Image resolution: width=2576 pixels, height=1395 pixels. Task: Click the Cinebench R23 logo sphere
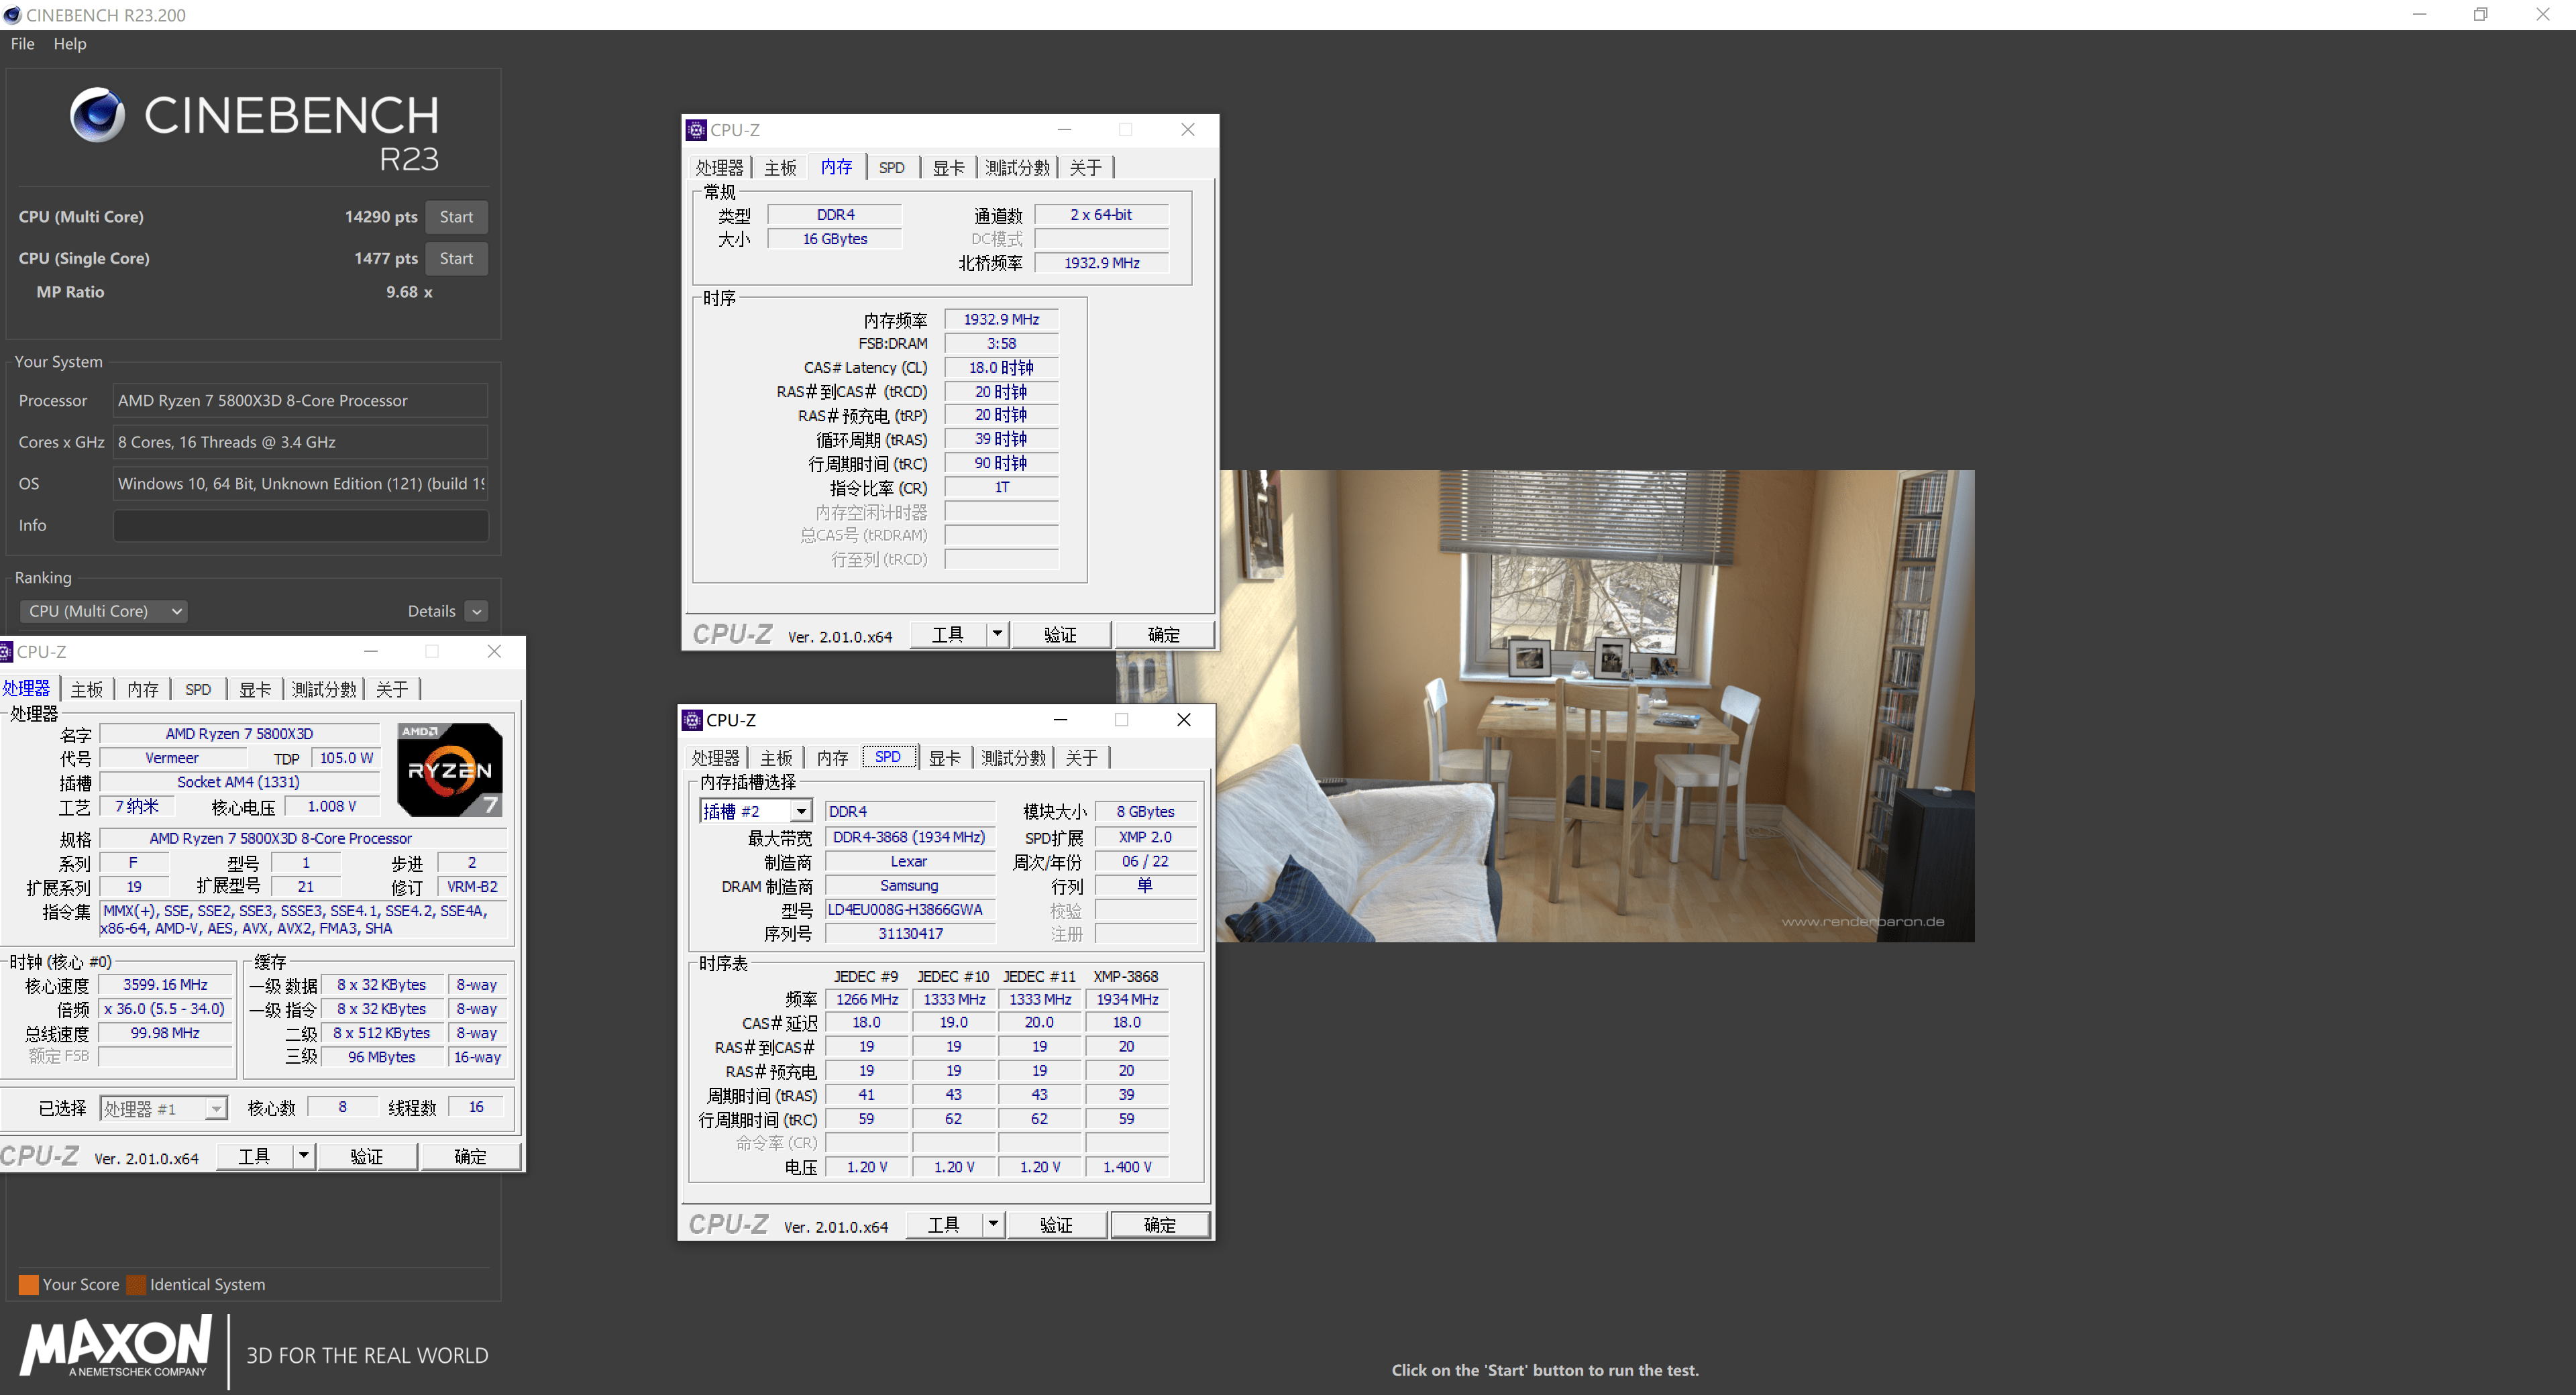[97, 114]
